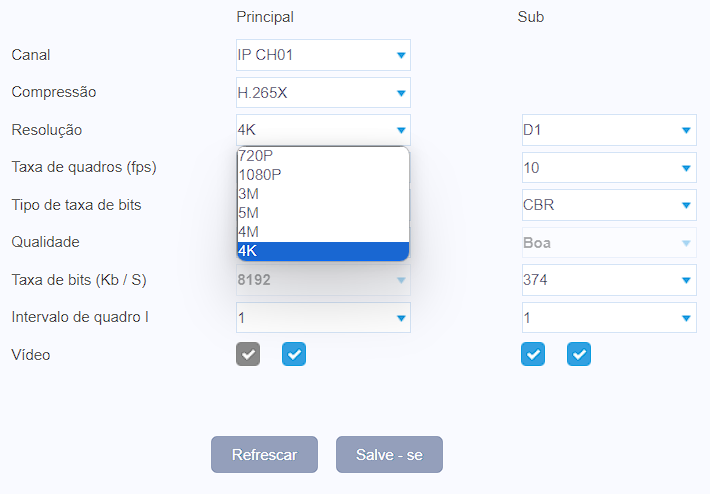The height and width of the screenshot is (494, 710).
Task: Expand the Sub frame rate 10 dropdown
Action: point(609,168)
